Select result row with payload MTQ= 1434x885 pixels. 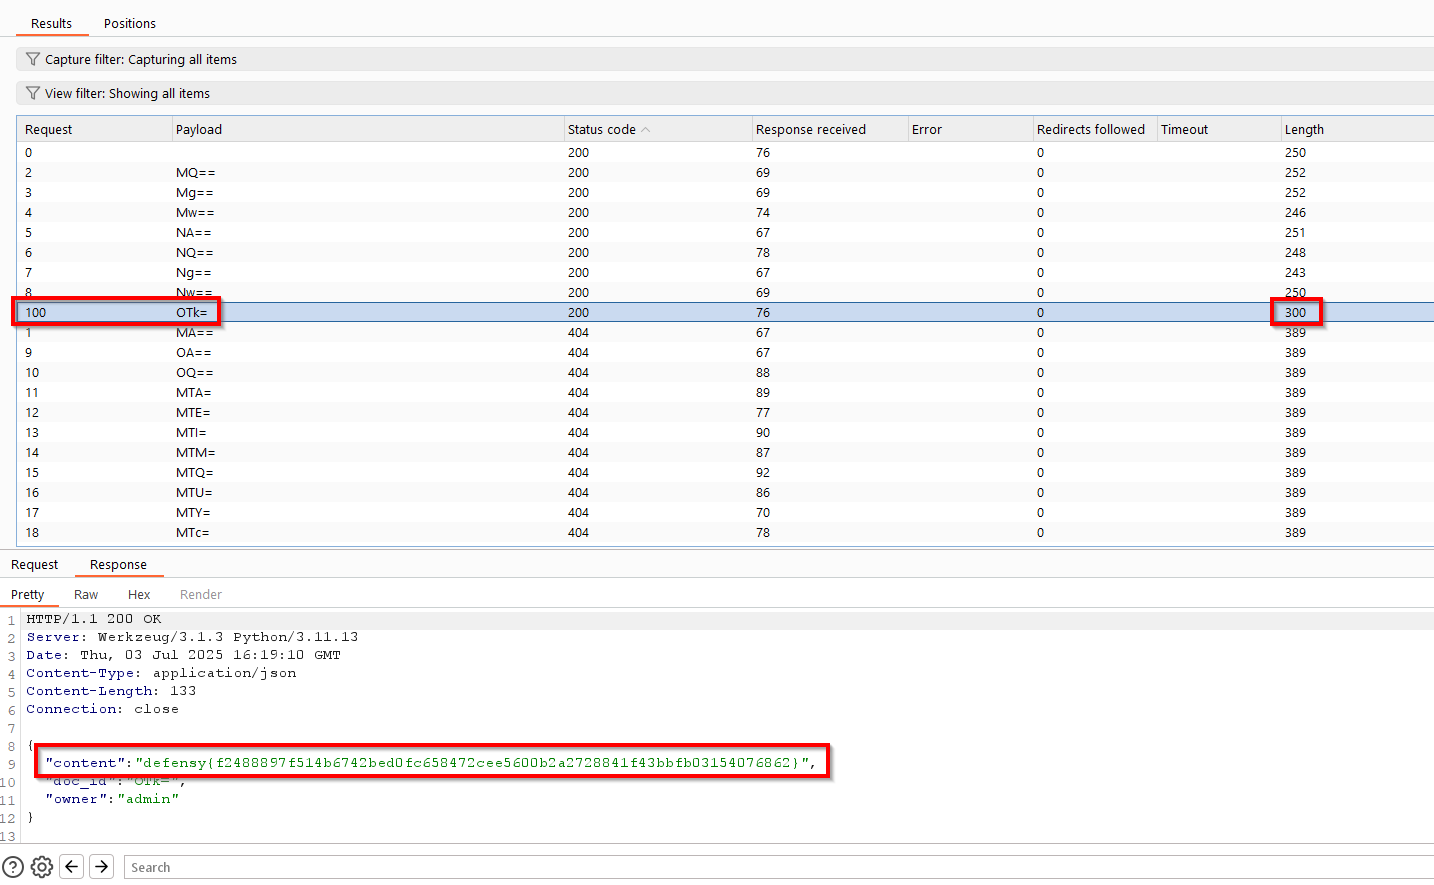(x=725, y=473)
